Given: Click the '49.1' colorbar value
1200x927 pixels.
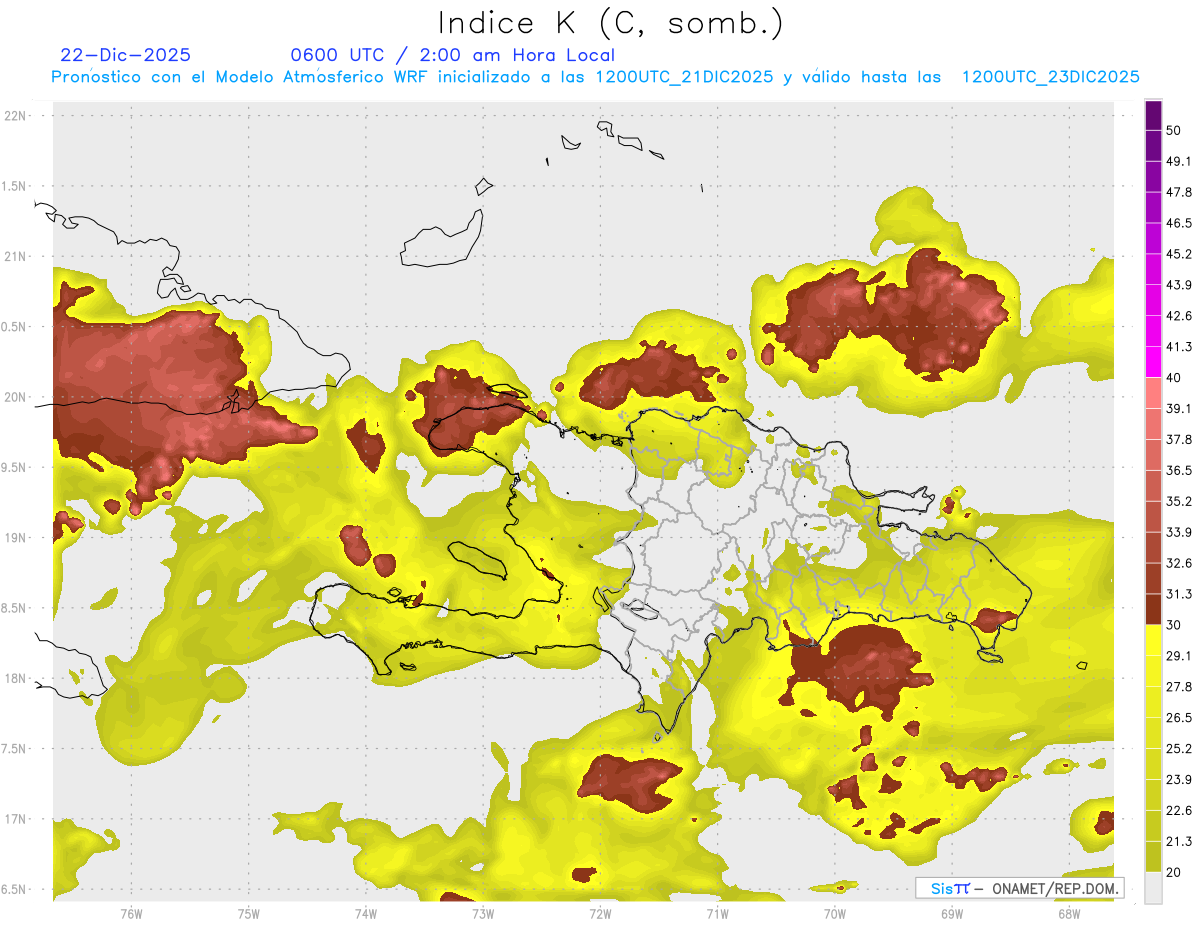Looking at the screenshot, I should (1179, 161).
